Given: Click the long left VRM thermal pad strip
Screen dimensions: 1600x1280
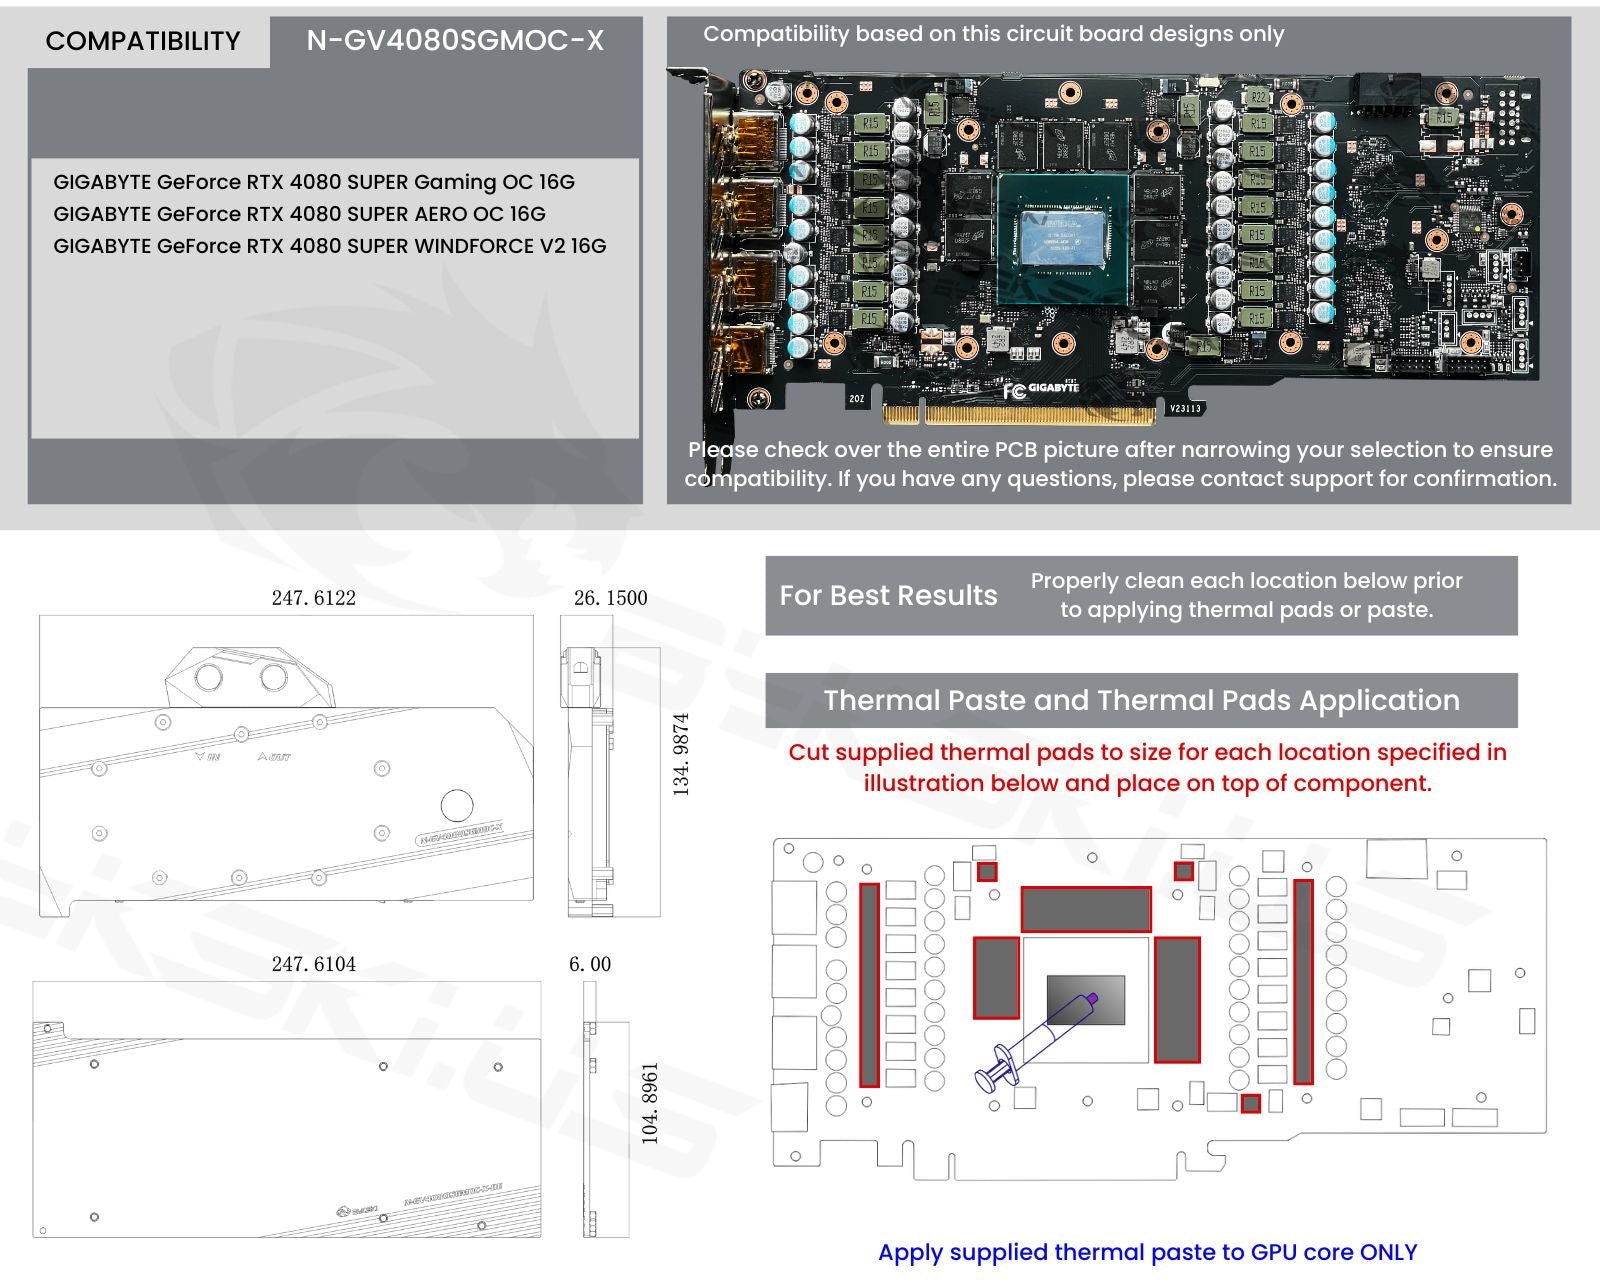Looking at the screenshot, I should [x=869, y=985].
